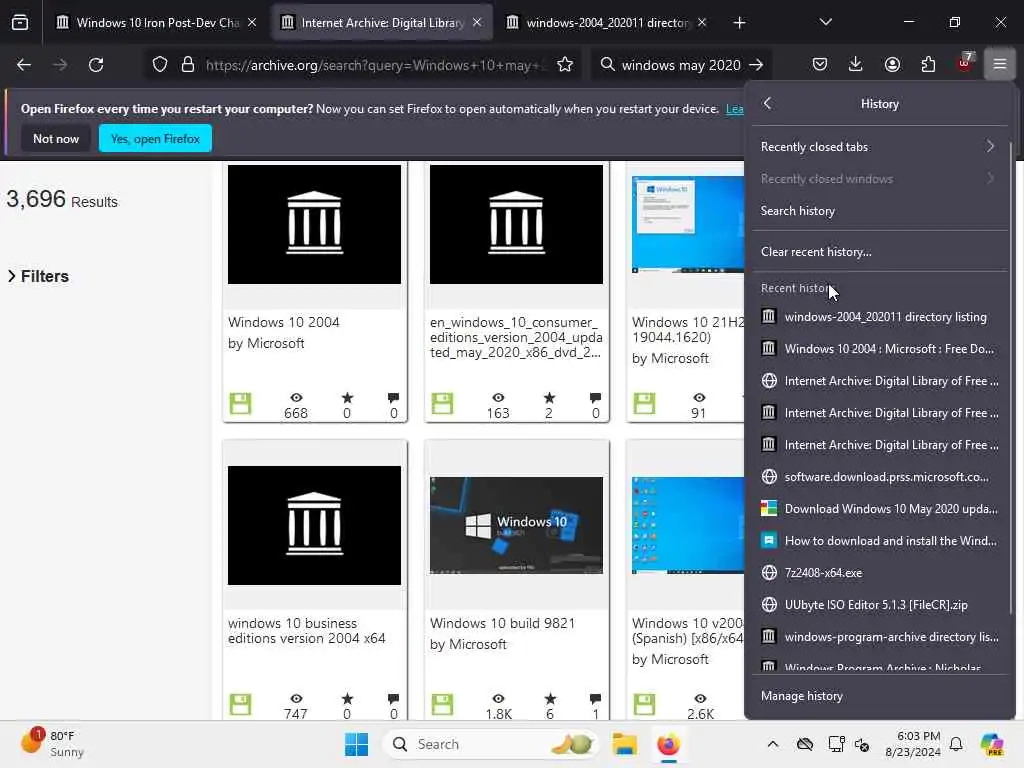Open the Learn more link in notification
Viewport: 1024px width, 768px height.
point(735,109)
